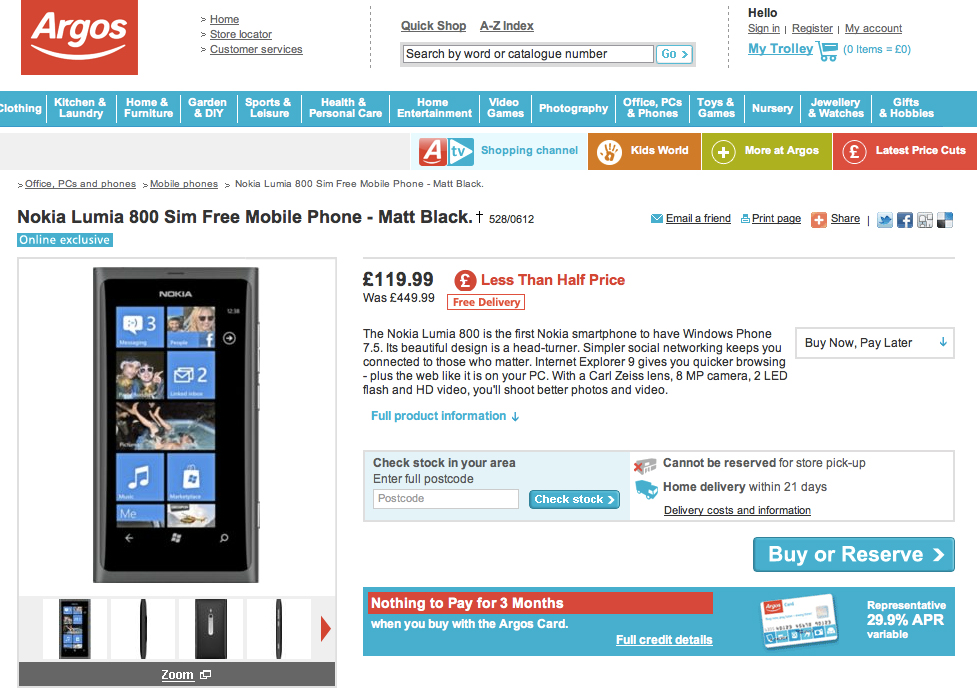The height and width of the screenshot is (690, 977).
Task: Click next arrow in thumbnail carousel
Action: [325, 629]
